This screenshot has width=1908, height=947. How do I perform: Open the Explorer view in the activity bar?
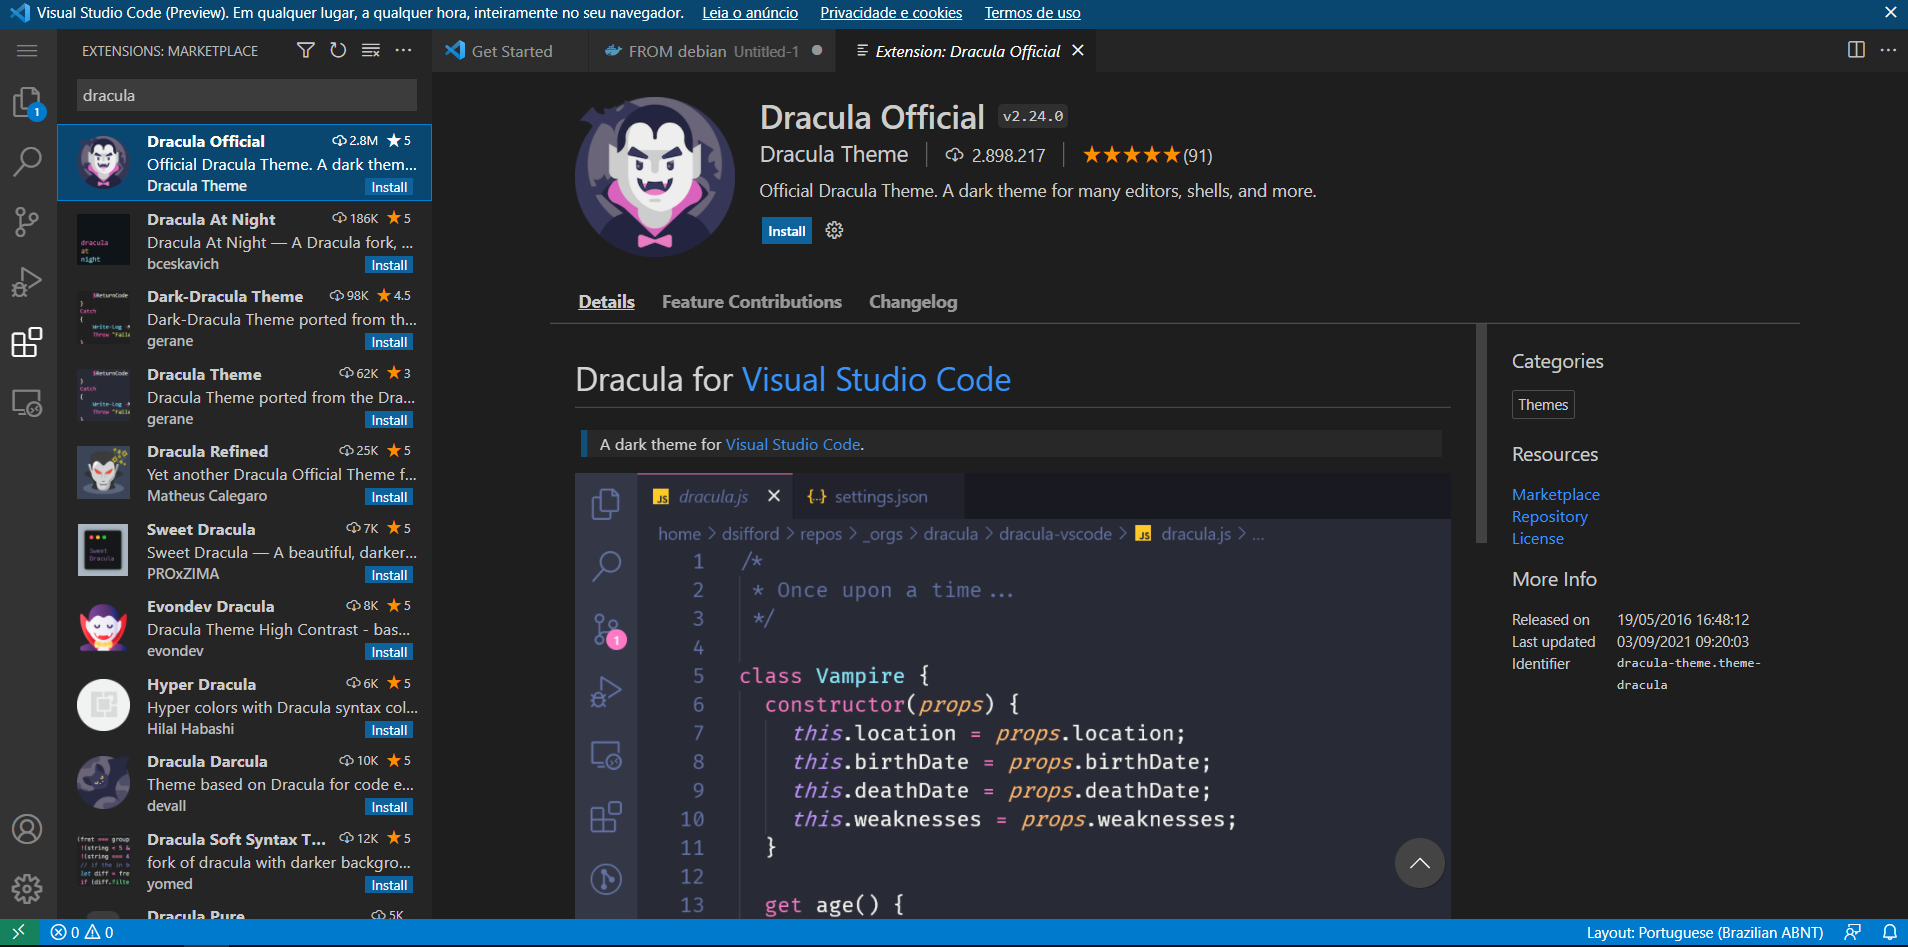[x=27, y=103]
